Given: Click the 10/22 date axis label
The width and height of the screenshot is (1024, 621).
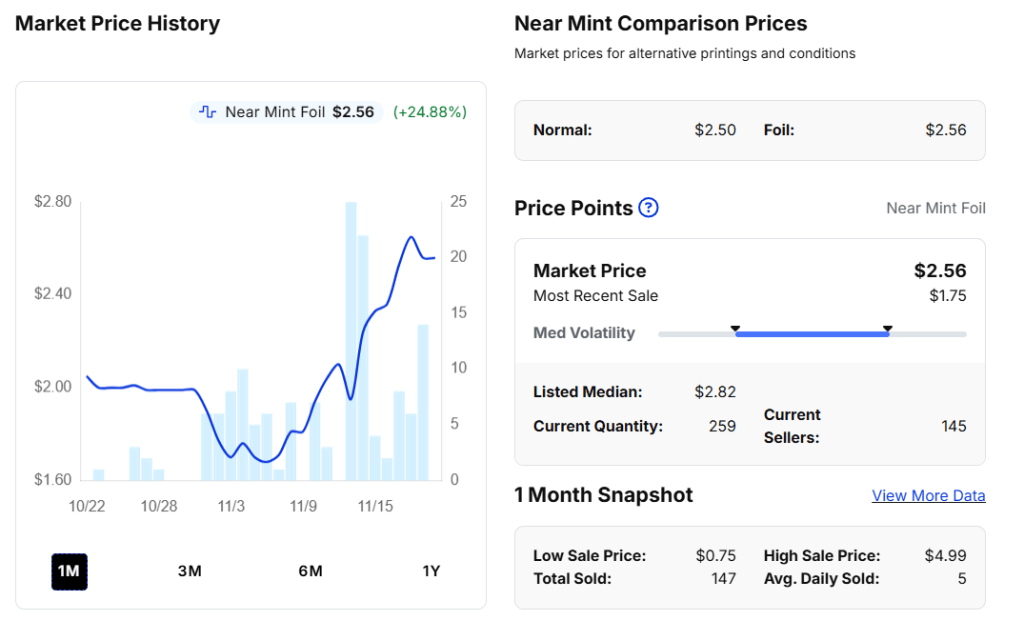Looking at the screenshot, I should tap(87, 506).
